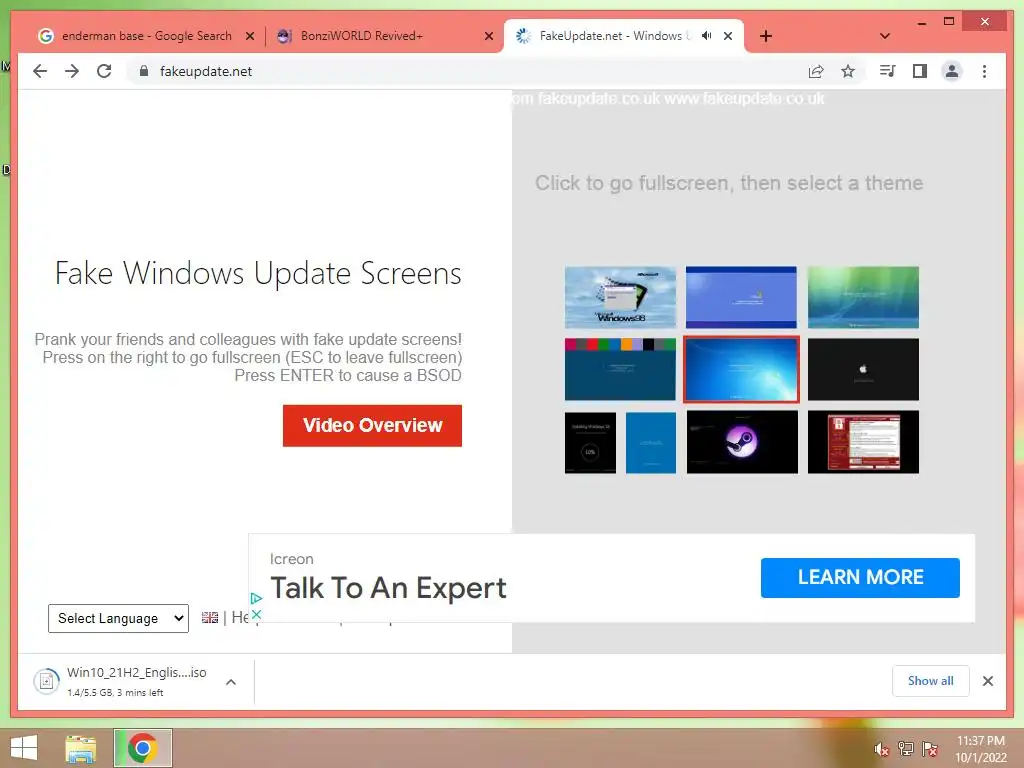Select the highlighted Windows 7 theme thumbnail
This screenshot has height=768, width=1024.
click(741, 369)
